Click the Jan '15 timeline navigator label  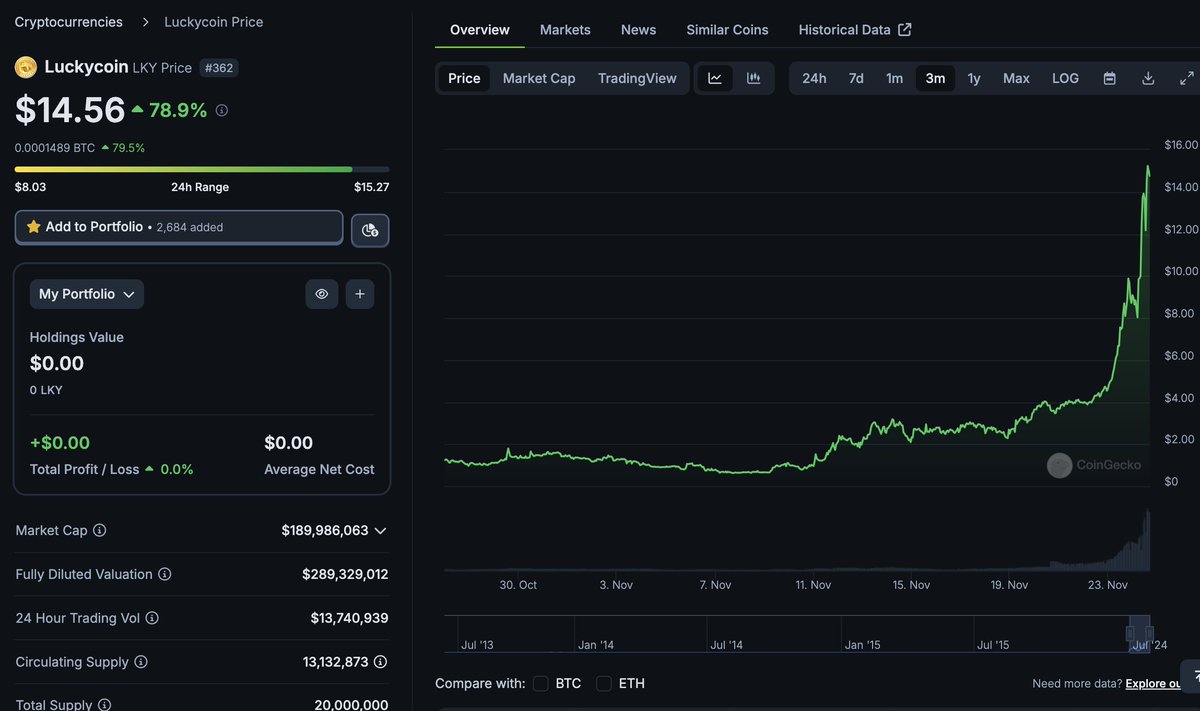point(862,645)
